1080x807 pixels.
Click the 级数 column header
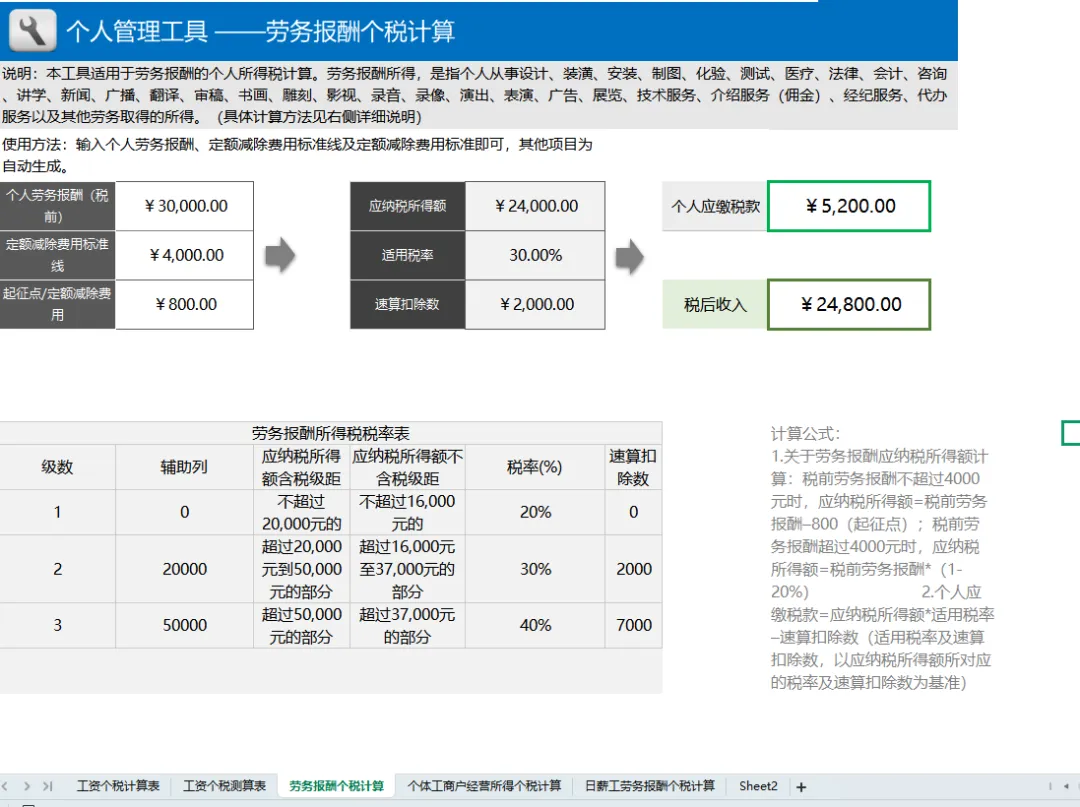click(x=57, y=467)
